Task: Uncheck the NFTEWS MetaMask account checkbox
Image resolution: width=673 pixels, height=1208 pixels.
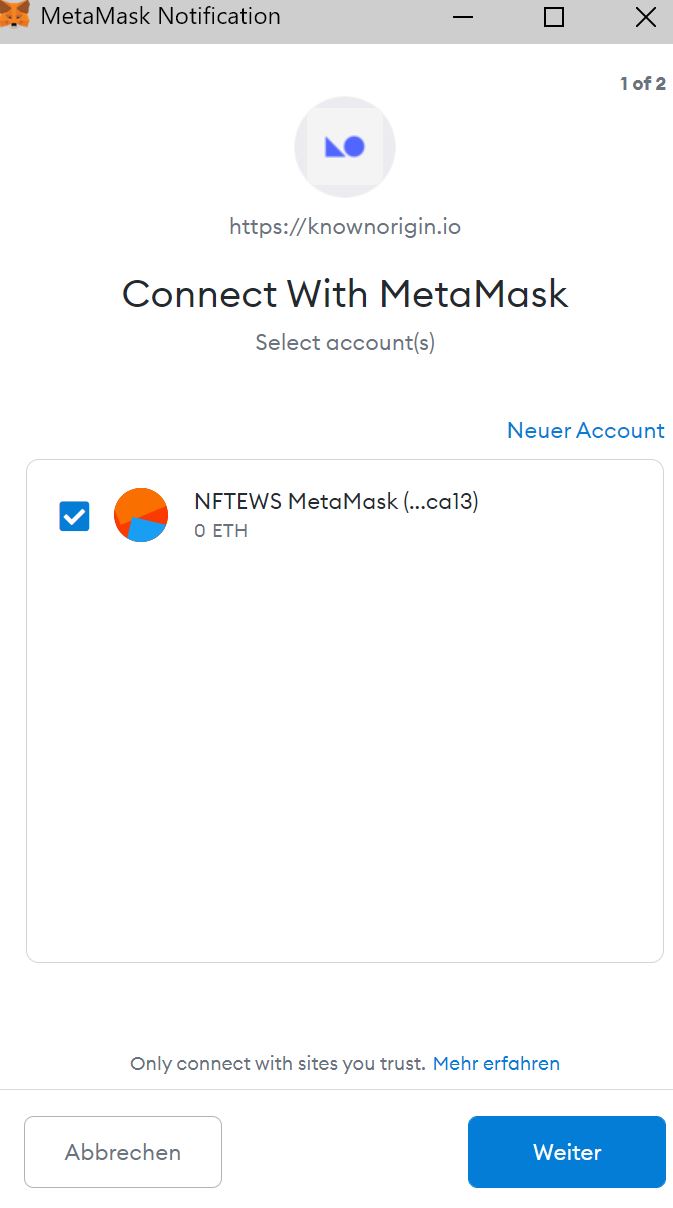Action: click(75, 516)
